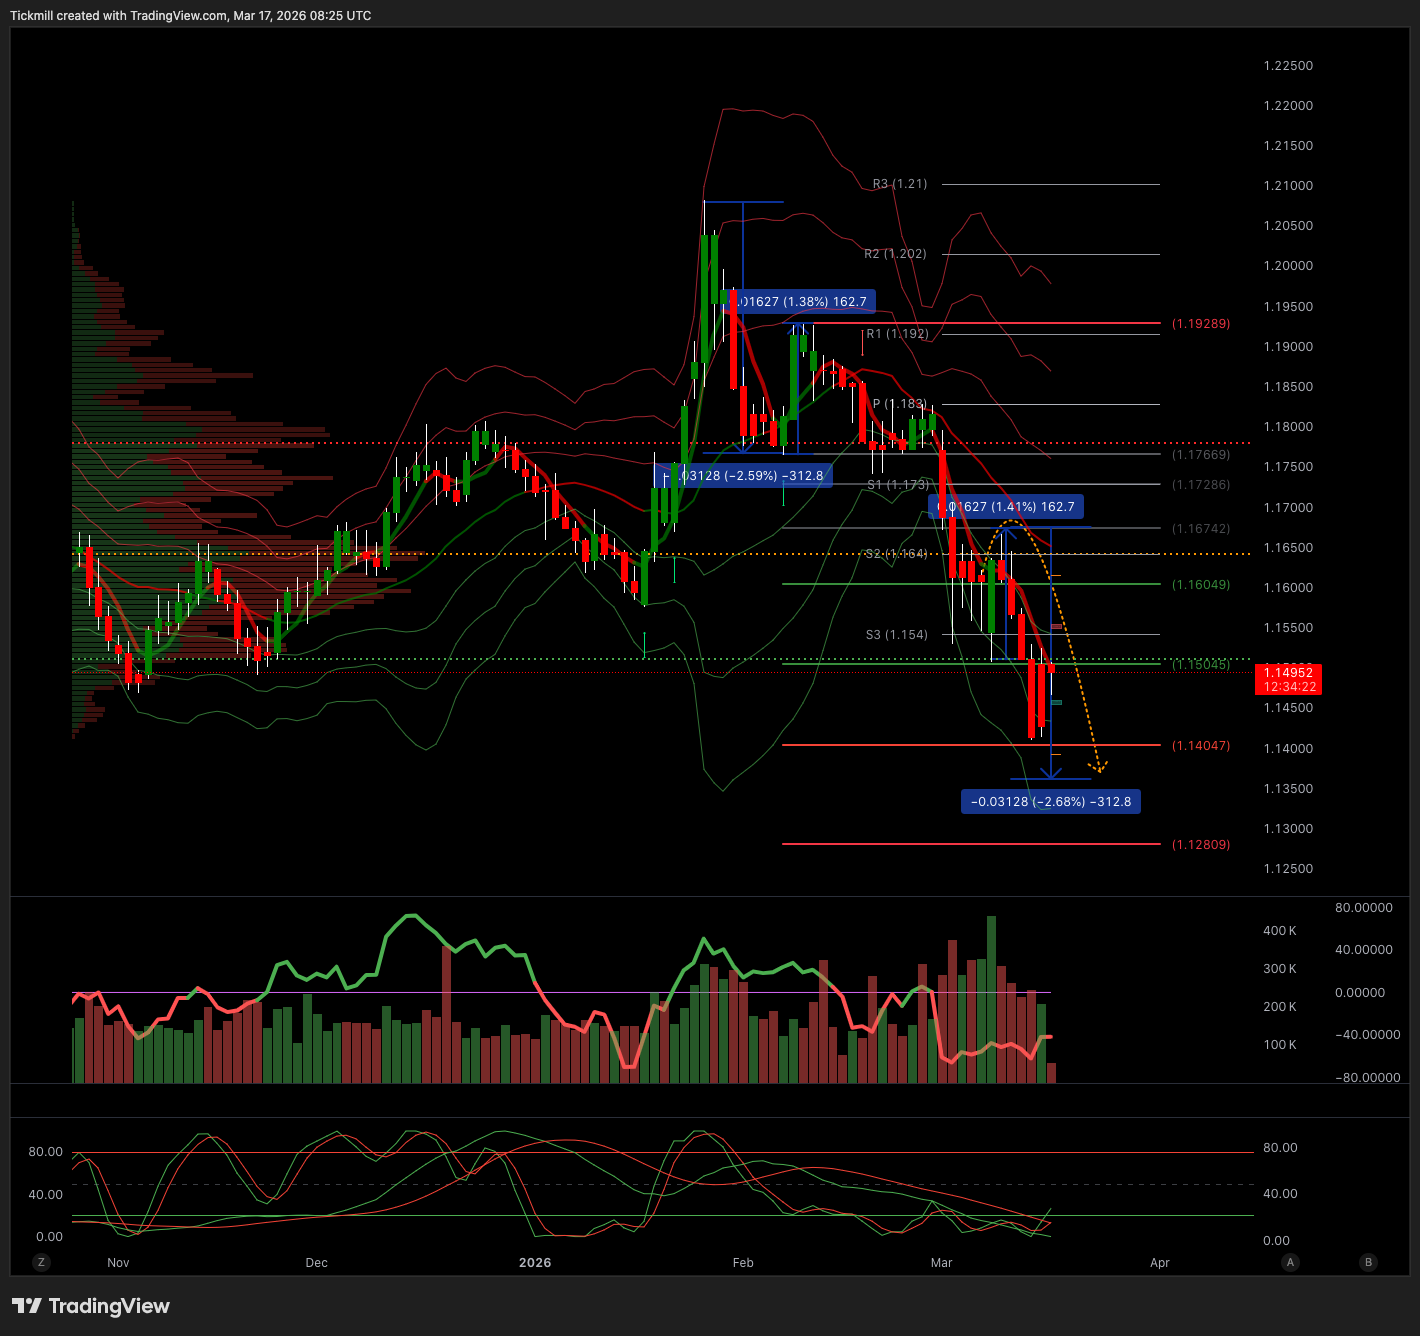Select the R3 (1.21) pivot label
Viewport: 1420px width, 1336px height.
899,184
